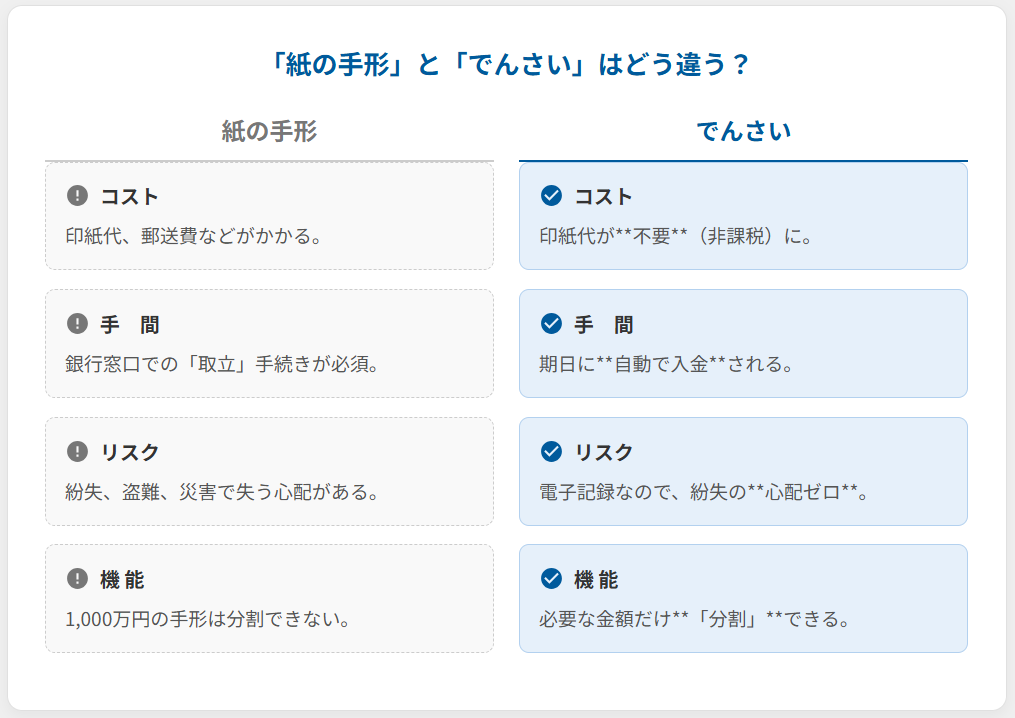Click the text 印紙代、郵送費などがかかる。

(193, 237)
